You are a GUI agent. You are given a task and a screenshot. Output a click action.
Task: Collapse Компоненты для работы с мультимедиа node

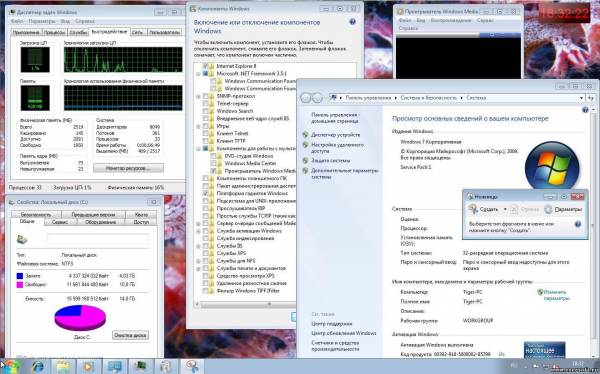[x=199, y=149]
